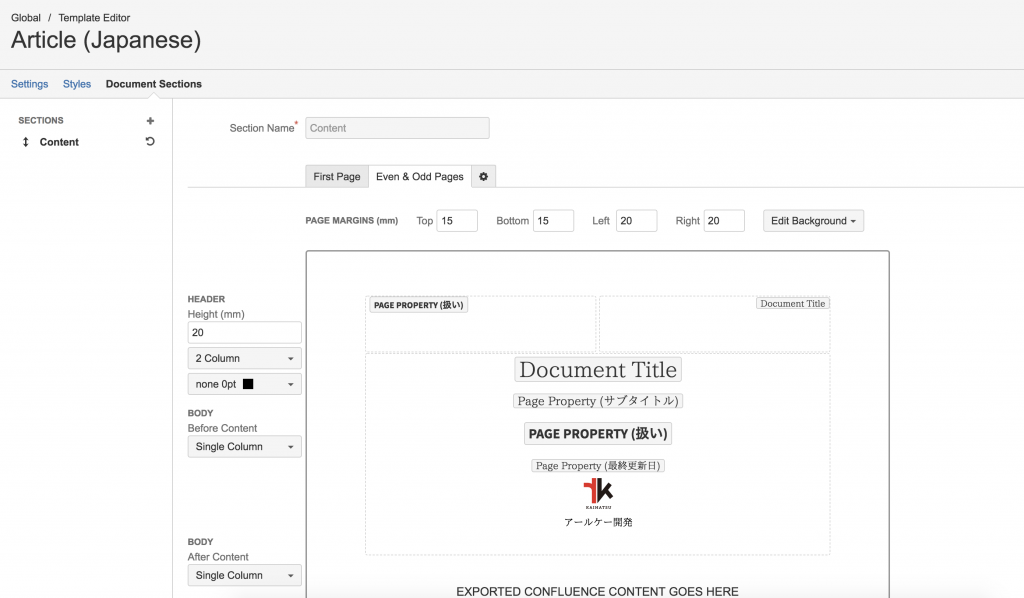Click the Left margin field
Image resolution: width=1024 pixels, height=598 pixels.
click(x=636, y=221)
